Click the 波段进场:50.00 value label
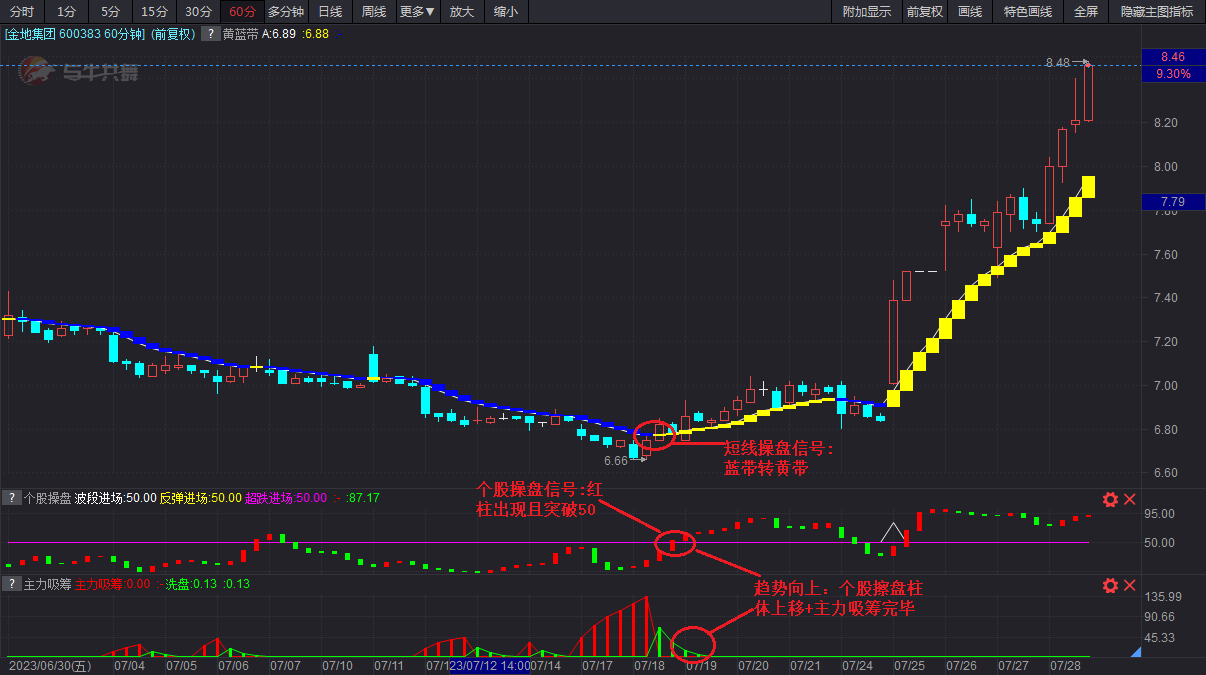 click(116, 498)
